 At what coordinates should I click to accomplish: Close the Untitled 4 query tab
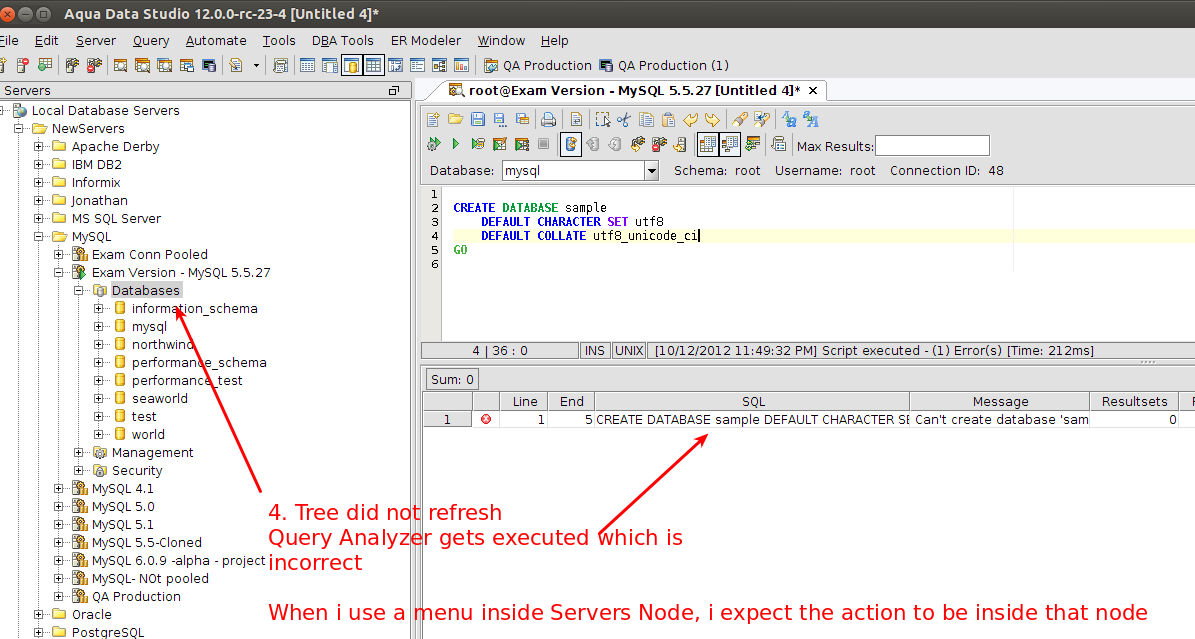click(813, 91)
